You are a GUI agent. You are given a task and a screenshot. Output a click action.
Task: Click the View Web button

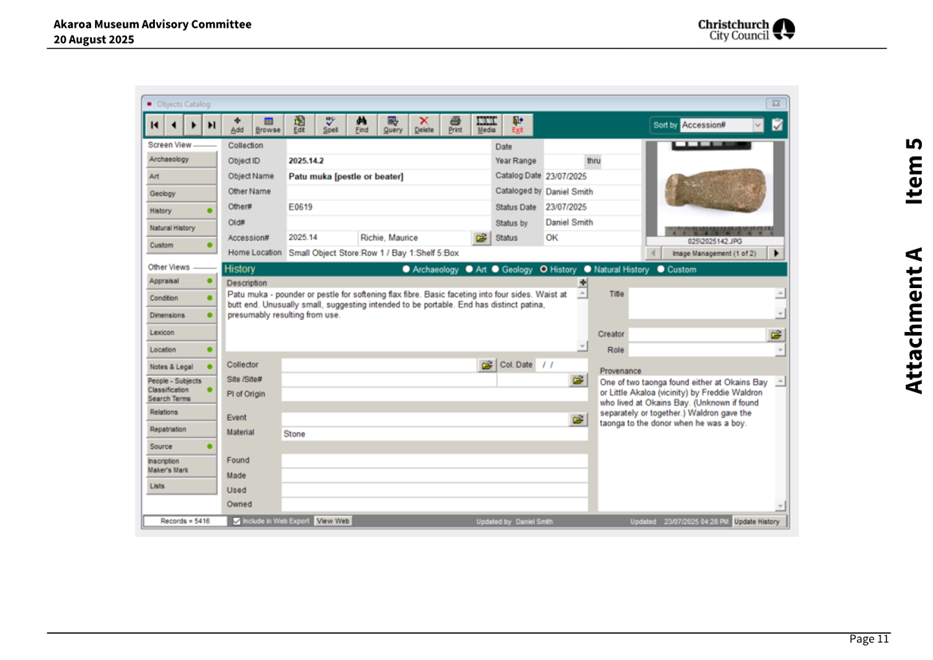(x=332, y=520)
